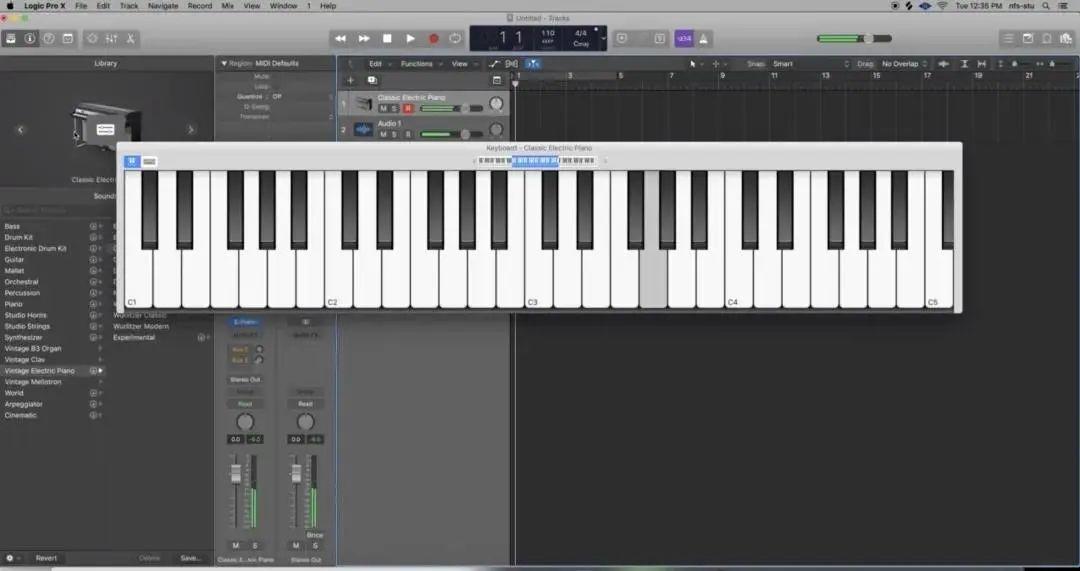Click the Duplicate Track button
This screenshot has height=571, width=1080.
click(x=372, y=80)
